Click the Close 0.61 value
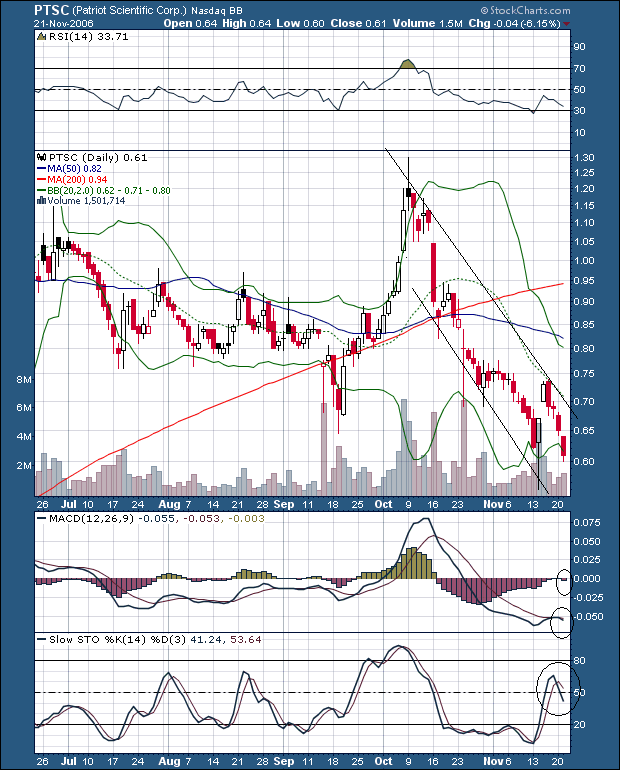The image size is (620, 770). point(358,23)
